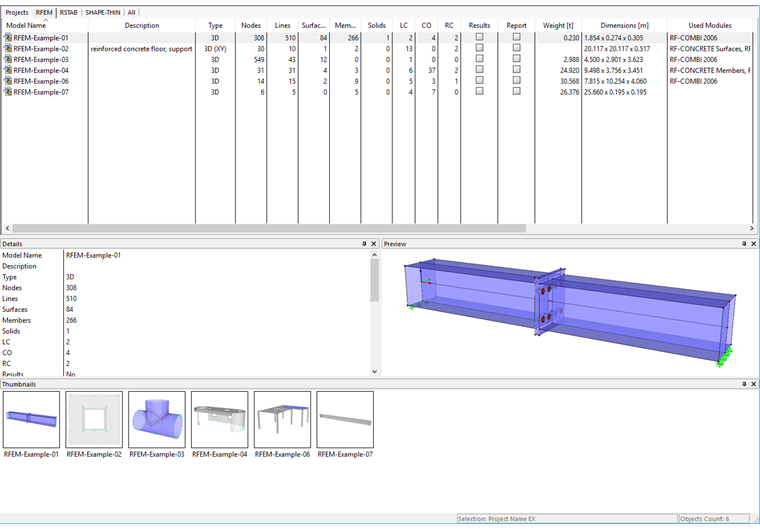Screen dimensions: 760x529
Task: Toggle Results checkbox for RFEM-Example-06
Action: tap(479, 80)
